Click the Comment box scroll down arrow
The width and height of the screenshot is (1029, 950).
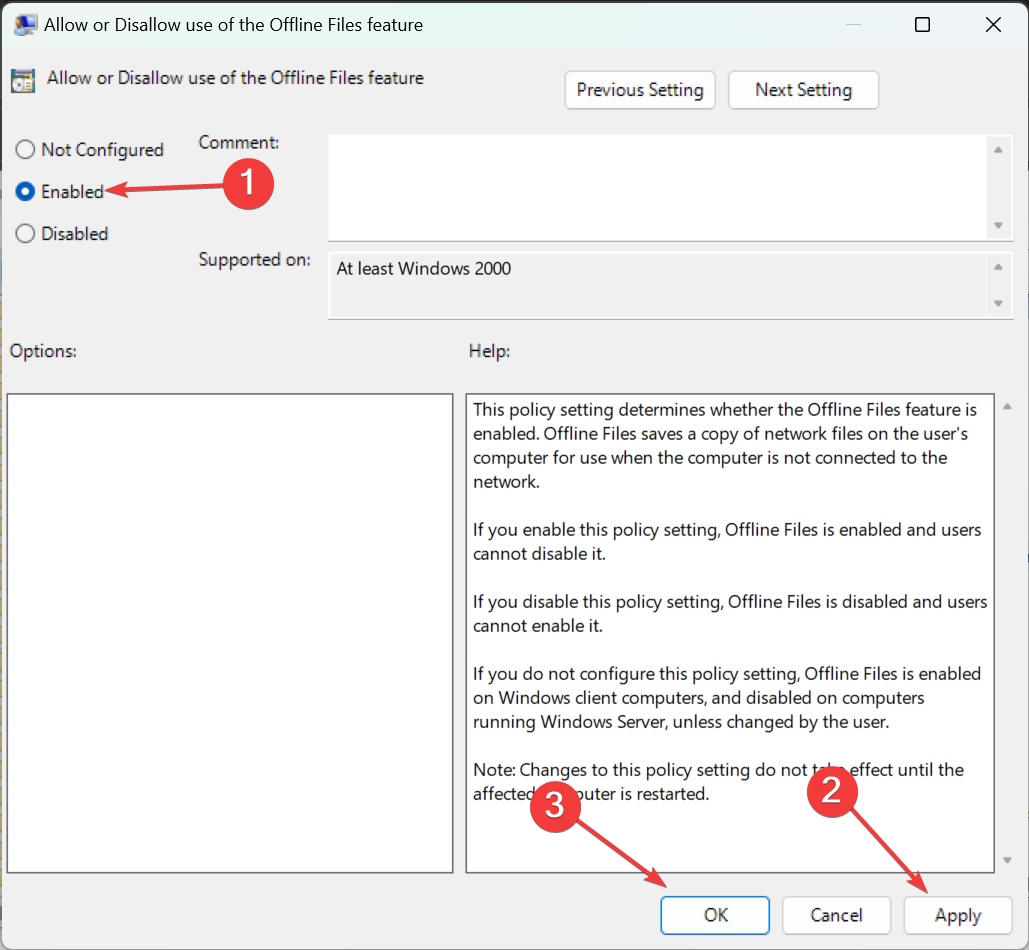pos(998,226)
